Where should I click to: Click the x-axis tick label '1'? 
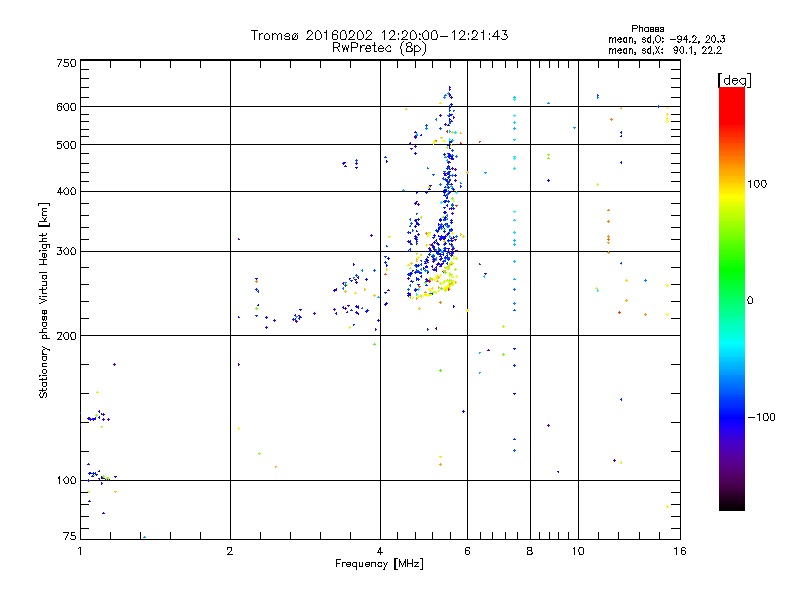point(80,551)
